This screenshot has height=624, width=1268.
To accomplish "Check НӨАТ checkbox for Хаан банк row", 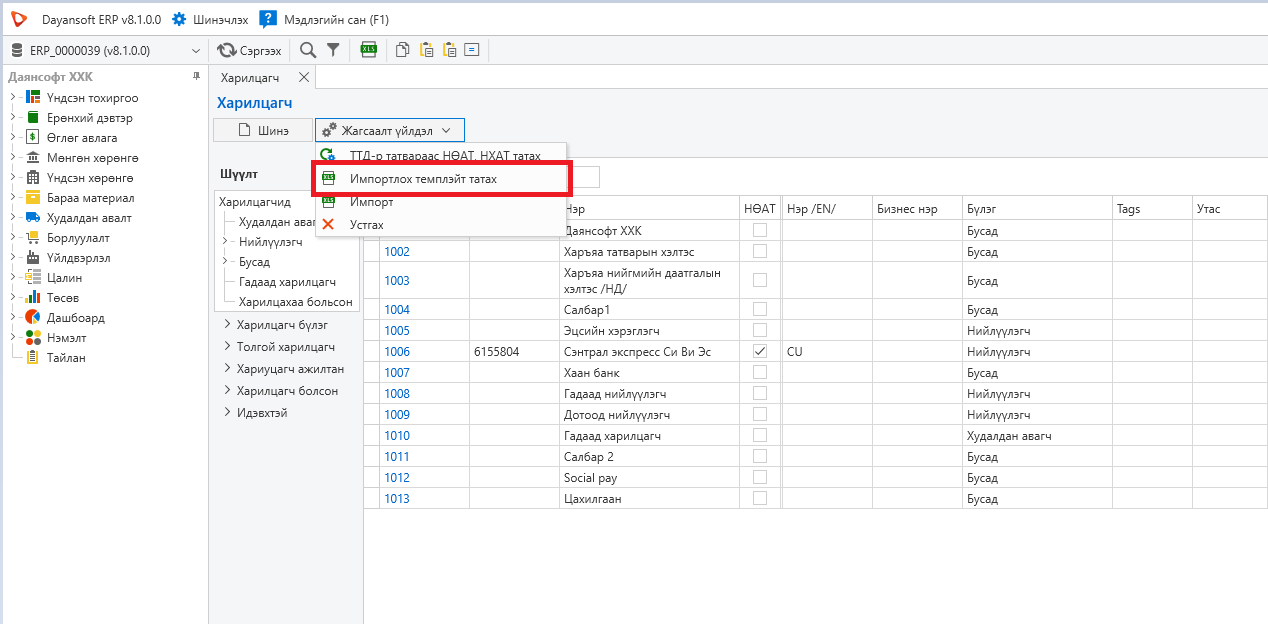I will (760, 372).
